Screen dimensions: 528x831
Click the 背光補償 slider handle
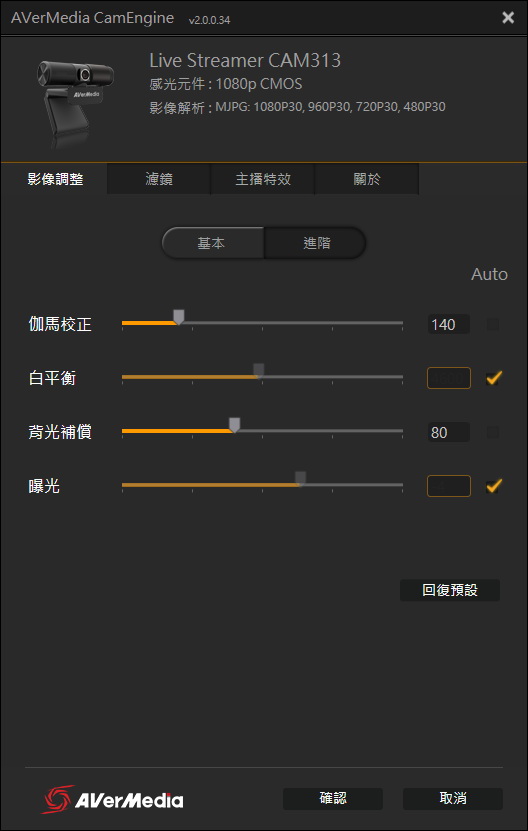click(234, 425)
